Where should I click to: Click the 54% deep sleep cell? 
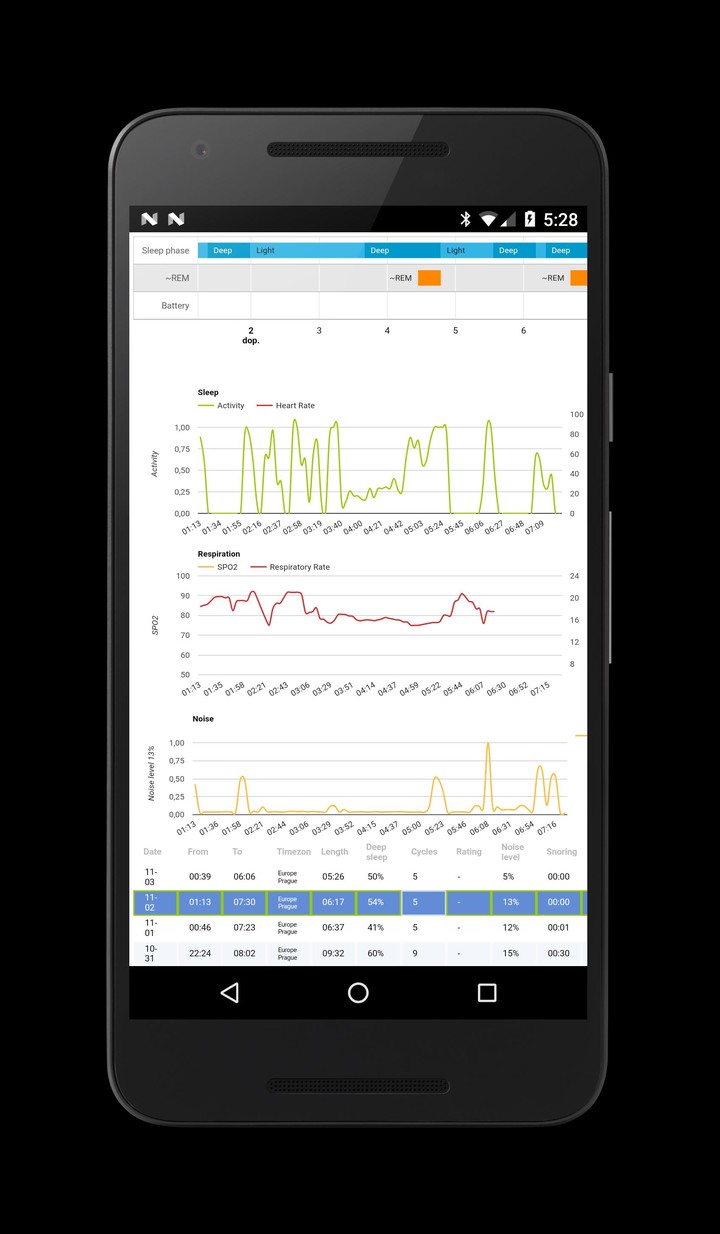click(376, 902)
